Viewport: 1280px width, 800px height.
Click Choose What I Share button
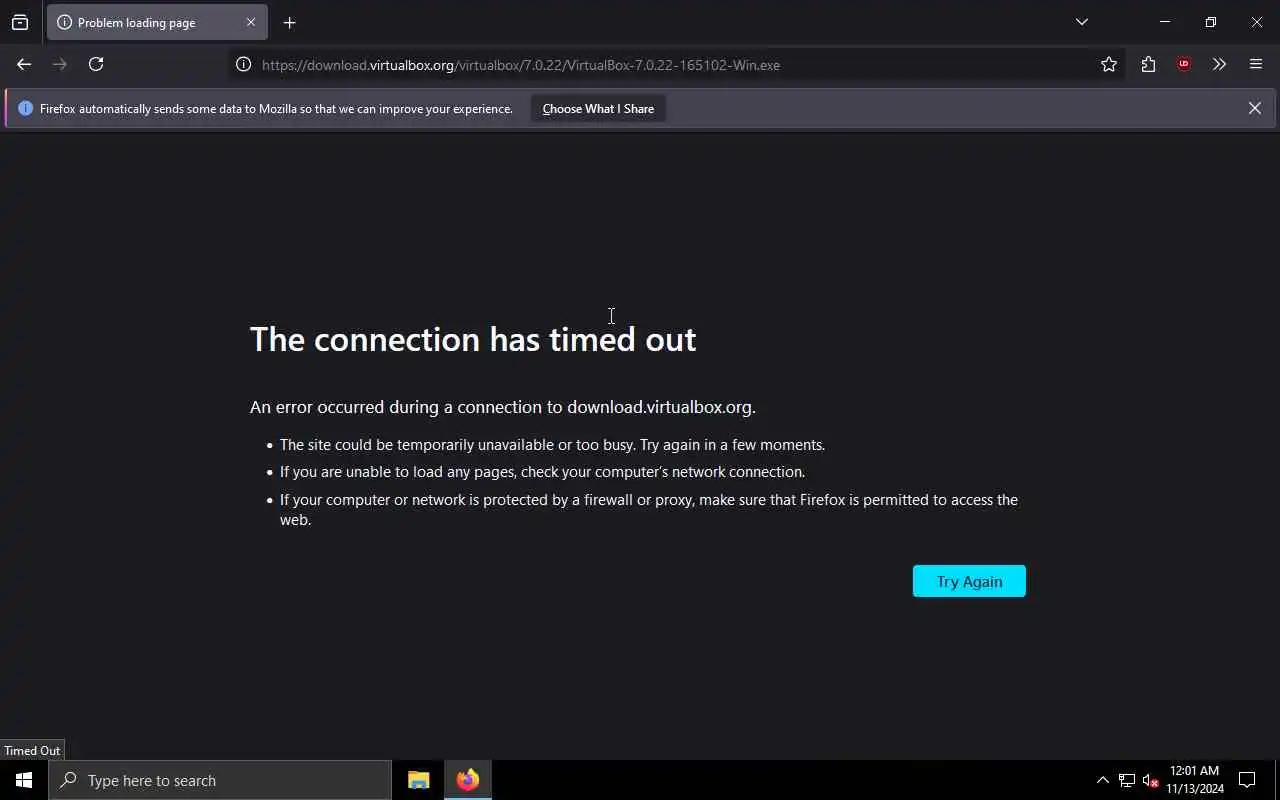click(x=598, y=108)
